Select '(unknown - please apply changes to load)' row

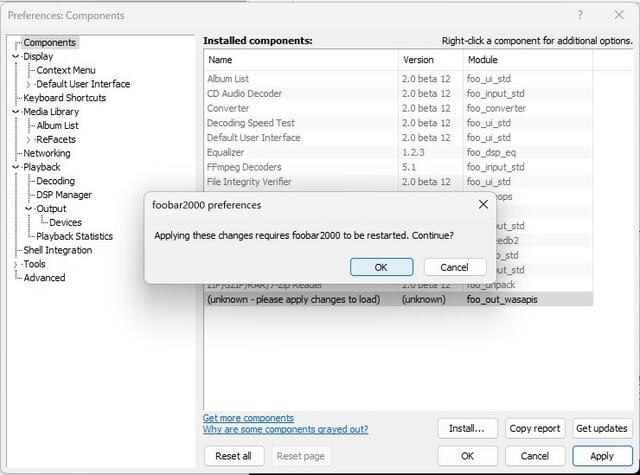pyautogui.click(x=398, y=300)
